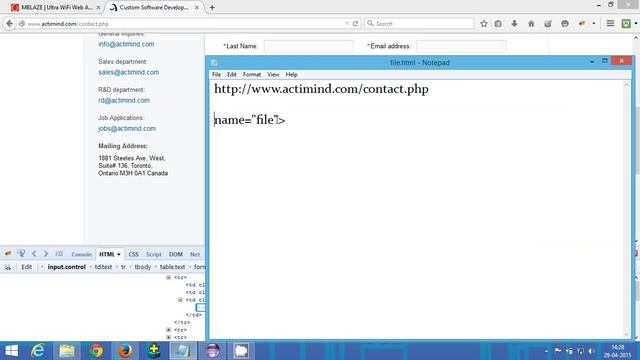640x360 pixels.
Task: Open the Downloads arrow icon
Action: click(x=514, y=24)
